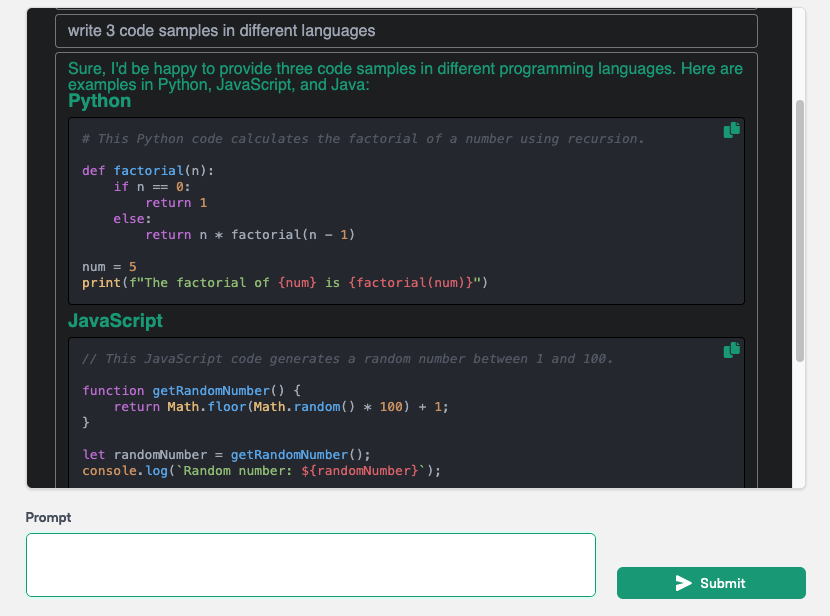
Task: Click the 'return Math.floor' code line
Action: [x=280, y=407]
